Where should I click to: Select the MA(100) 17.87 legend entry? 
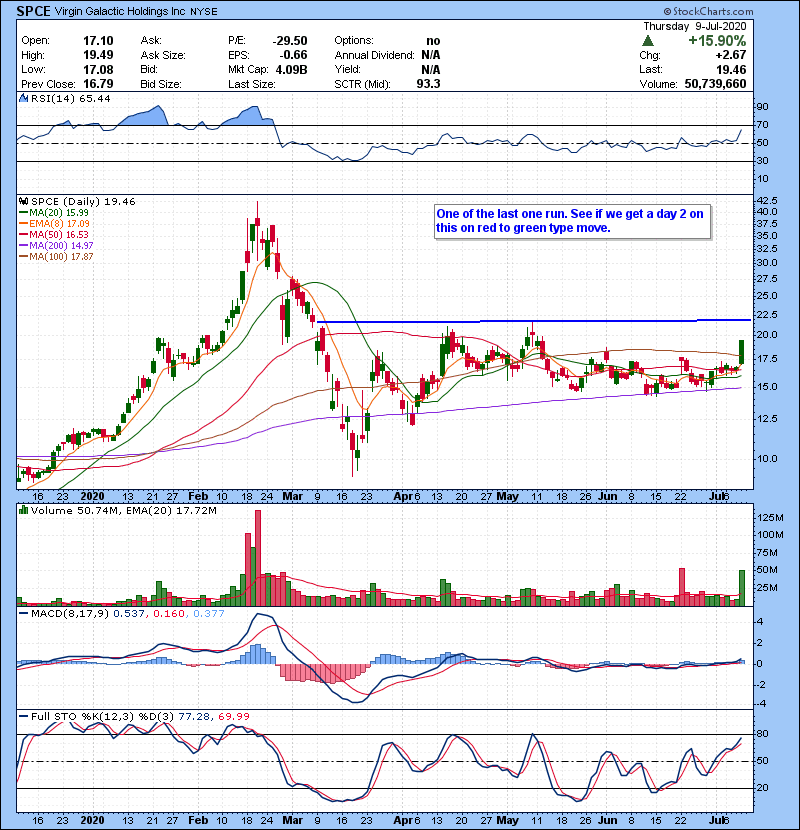pos(56,257)
